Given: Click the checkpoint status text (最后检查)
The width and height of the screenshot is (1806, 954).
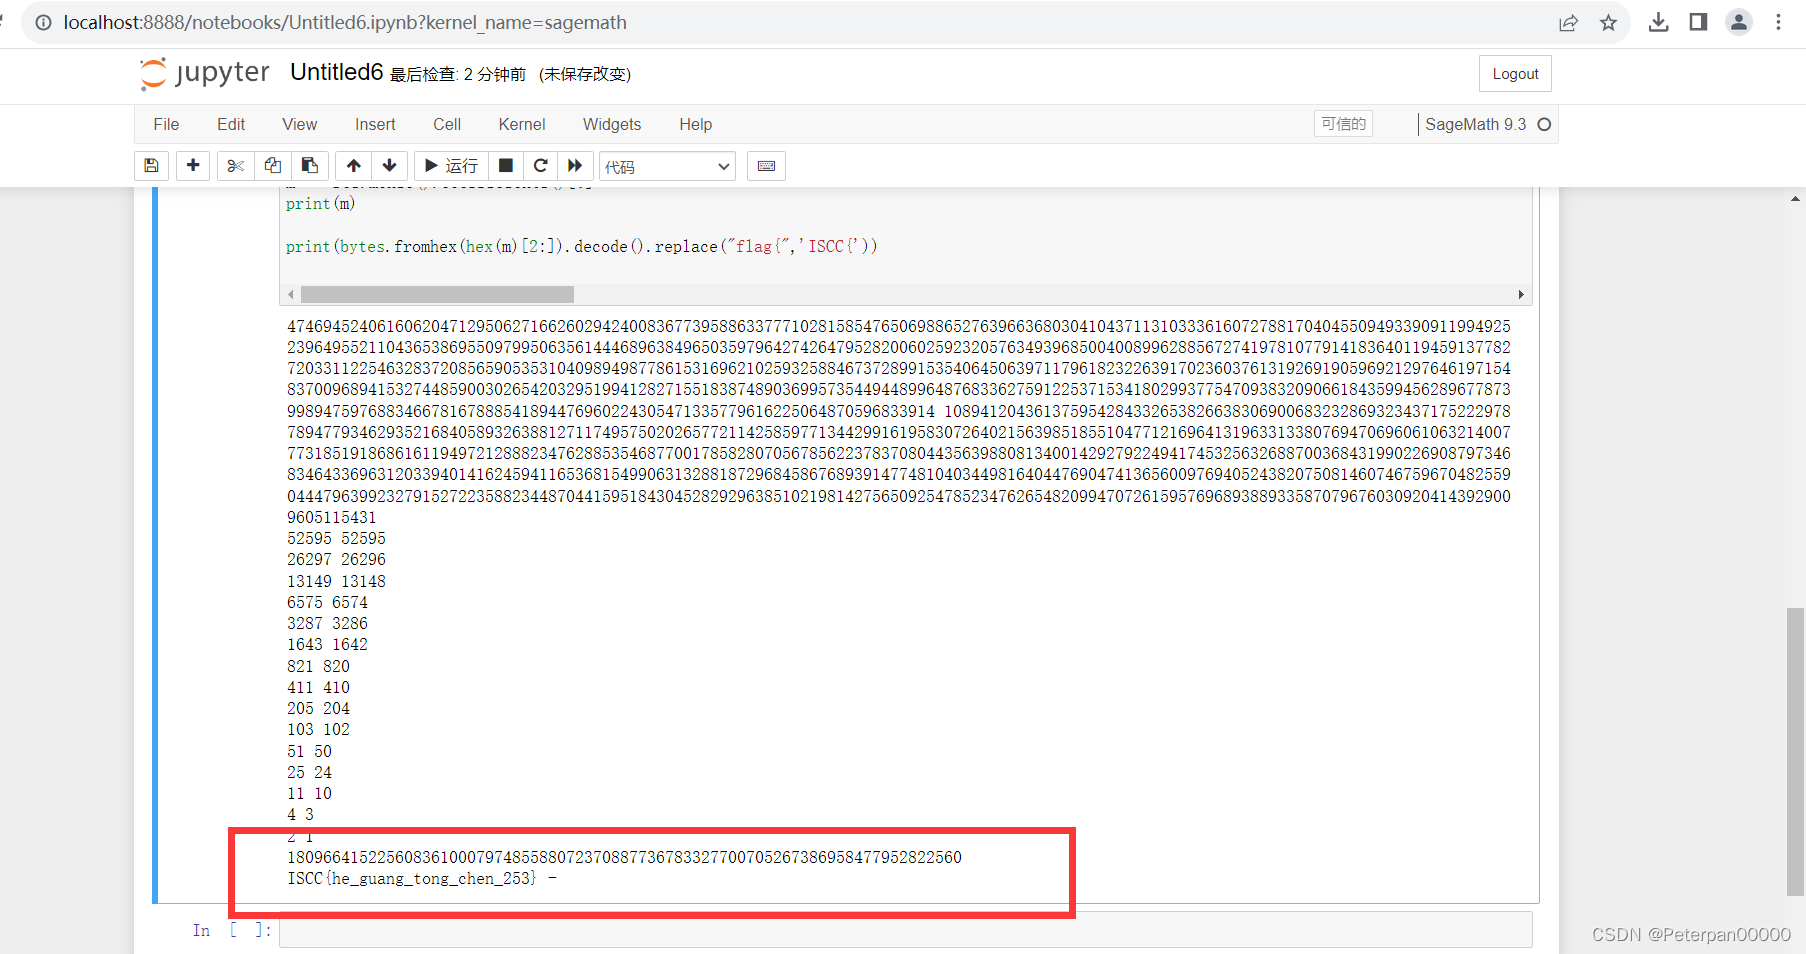Looking at the screenshot, I should coord(457,74).
